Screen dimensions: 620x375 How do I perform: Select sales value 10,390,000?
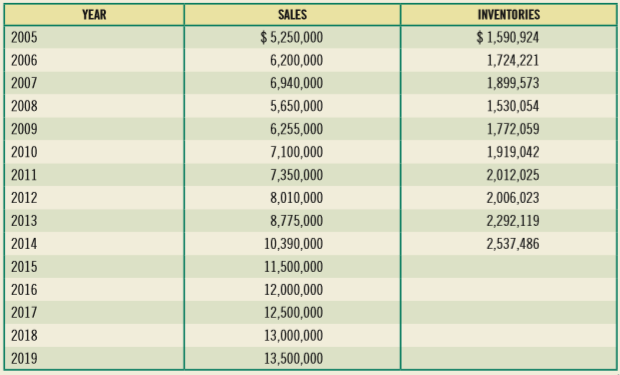pos(293,244)
